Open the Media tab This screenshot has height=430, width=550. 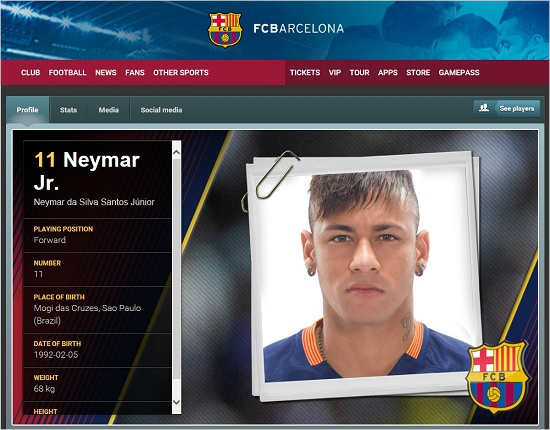pos(109,110)
